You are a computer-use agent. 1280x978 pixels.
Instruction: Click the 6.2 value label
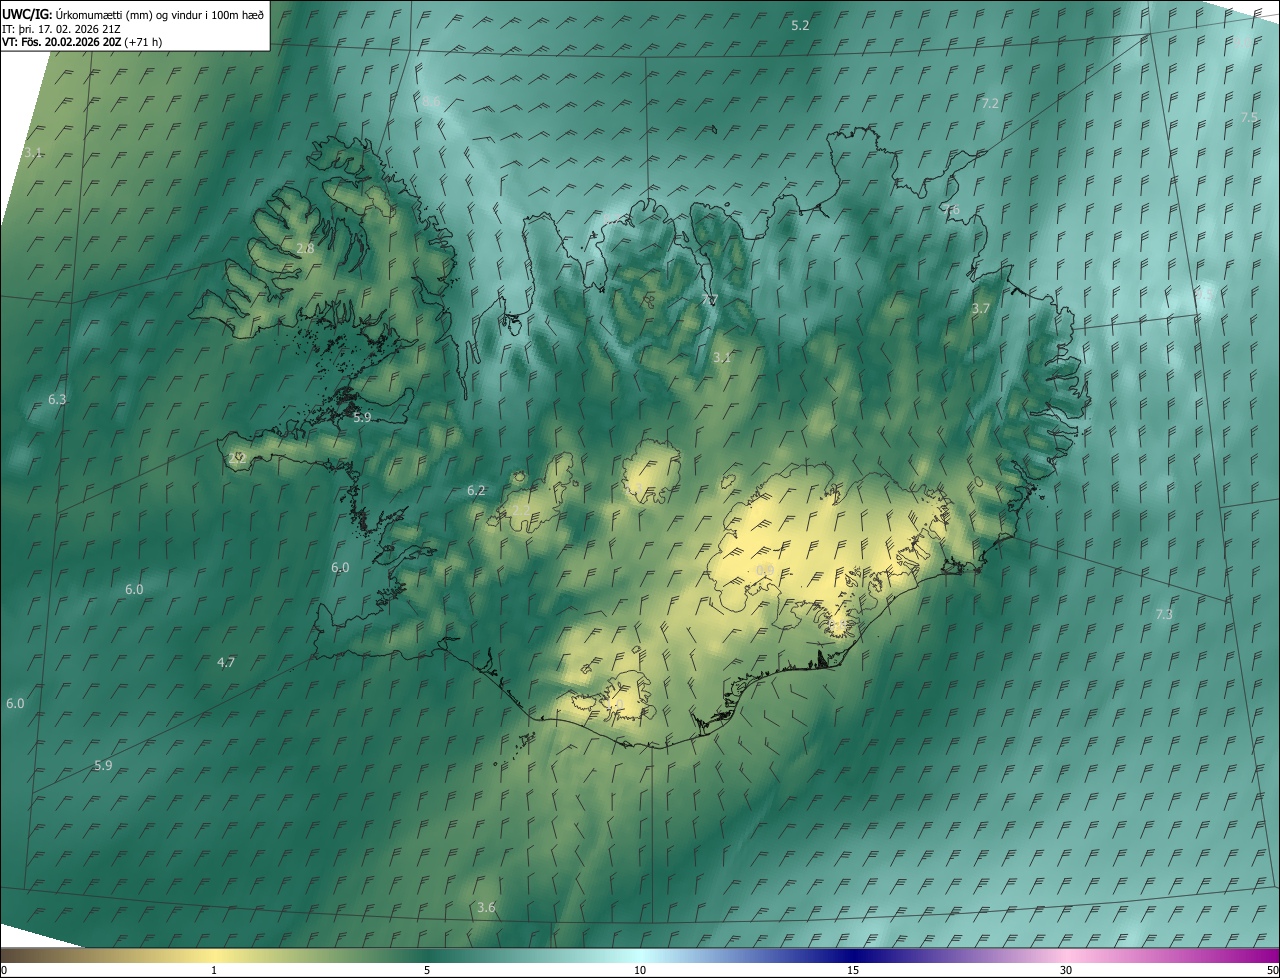476,490
